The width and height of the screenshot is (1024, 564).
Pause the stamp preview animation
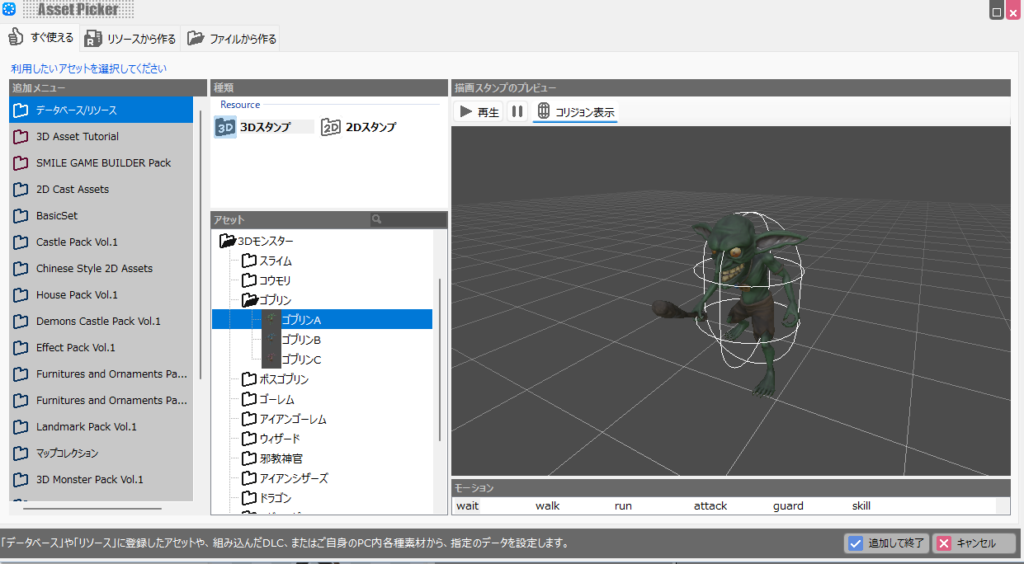517,112
